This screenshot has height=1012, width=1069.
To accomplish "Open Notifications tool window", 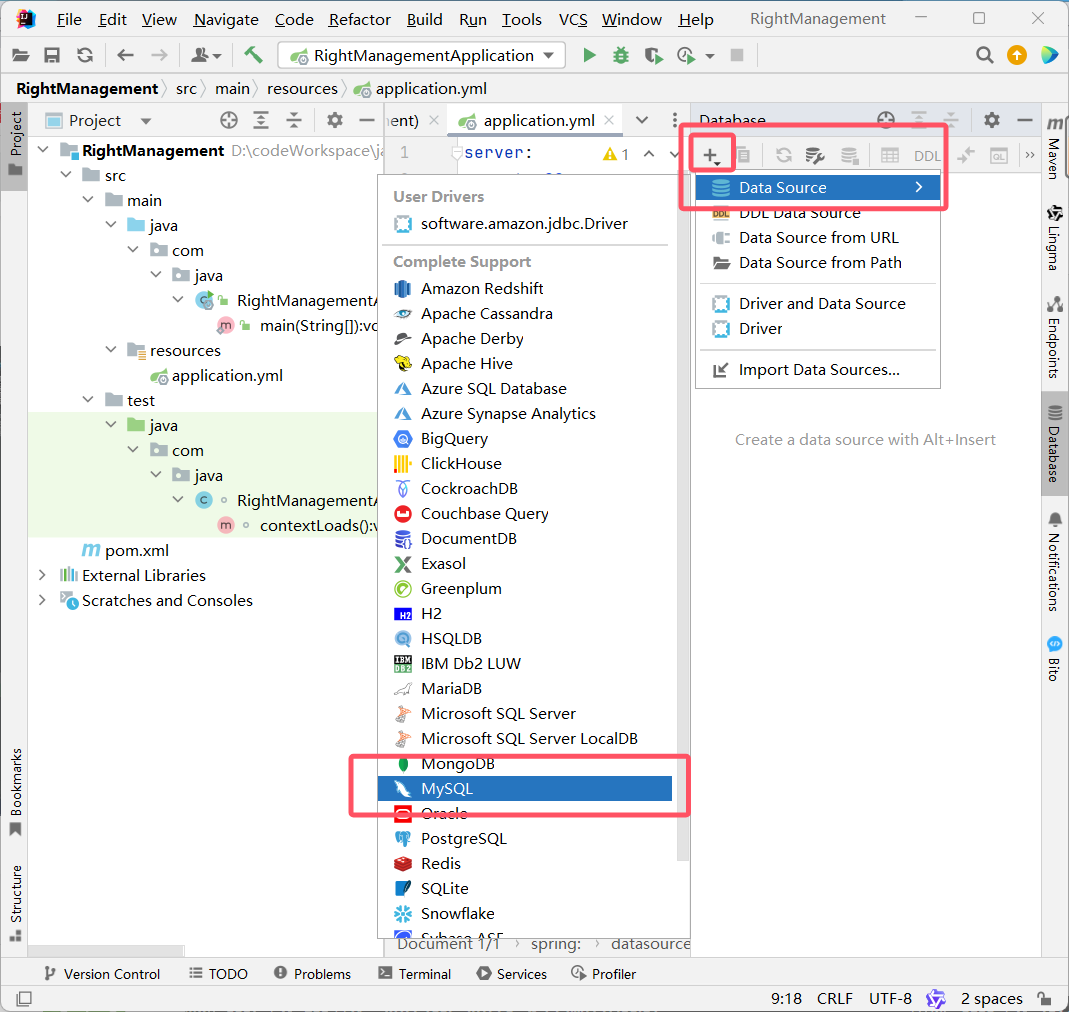I will point(1055,561).
